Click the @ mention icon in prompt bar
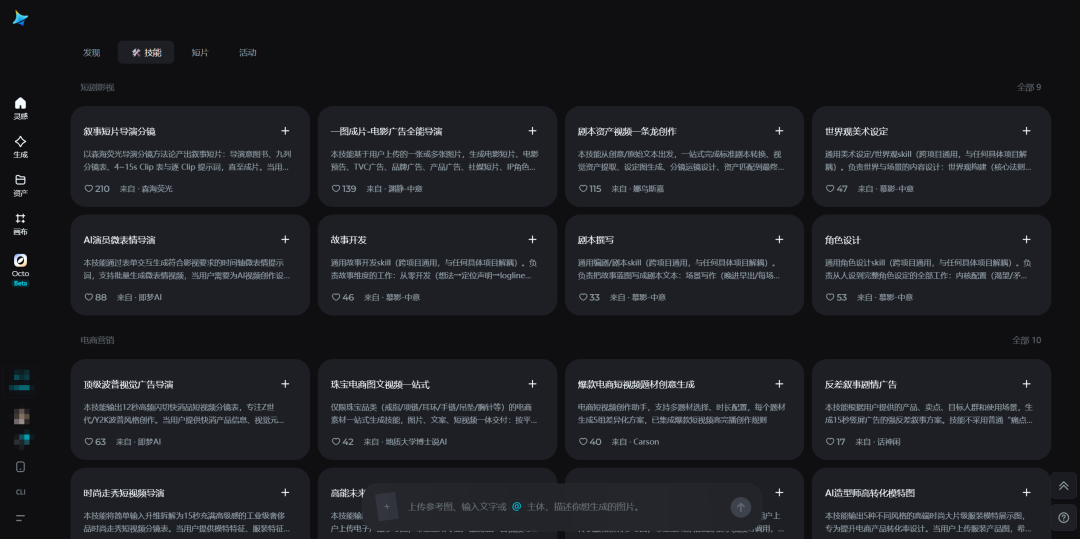This screenshot has height=539, width=1080. coord(517,507)
